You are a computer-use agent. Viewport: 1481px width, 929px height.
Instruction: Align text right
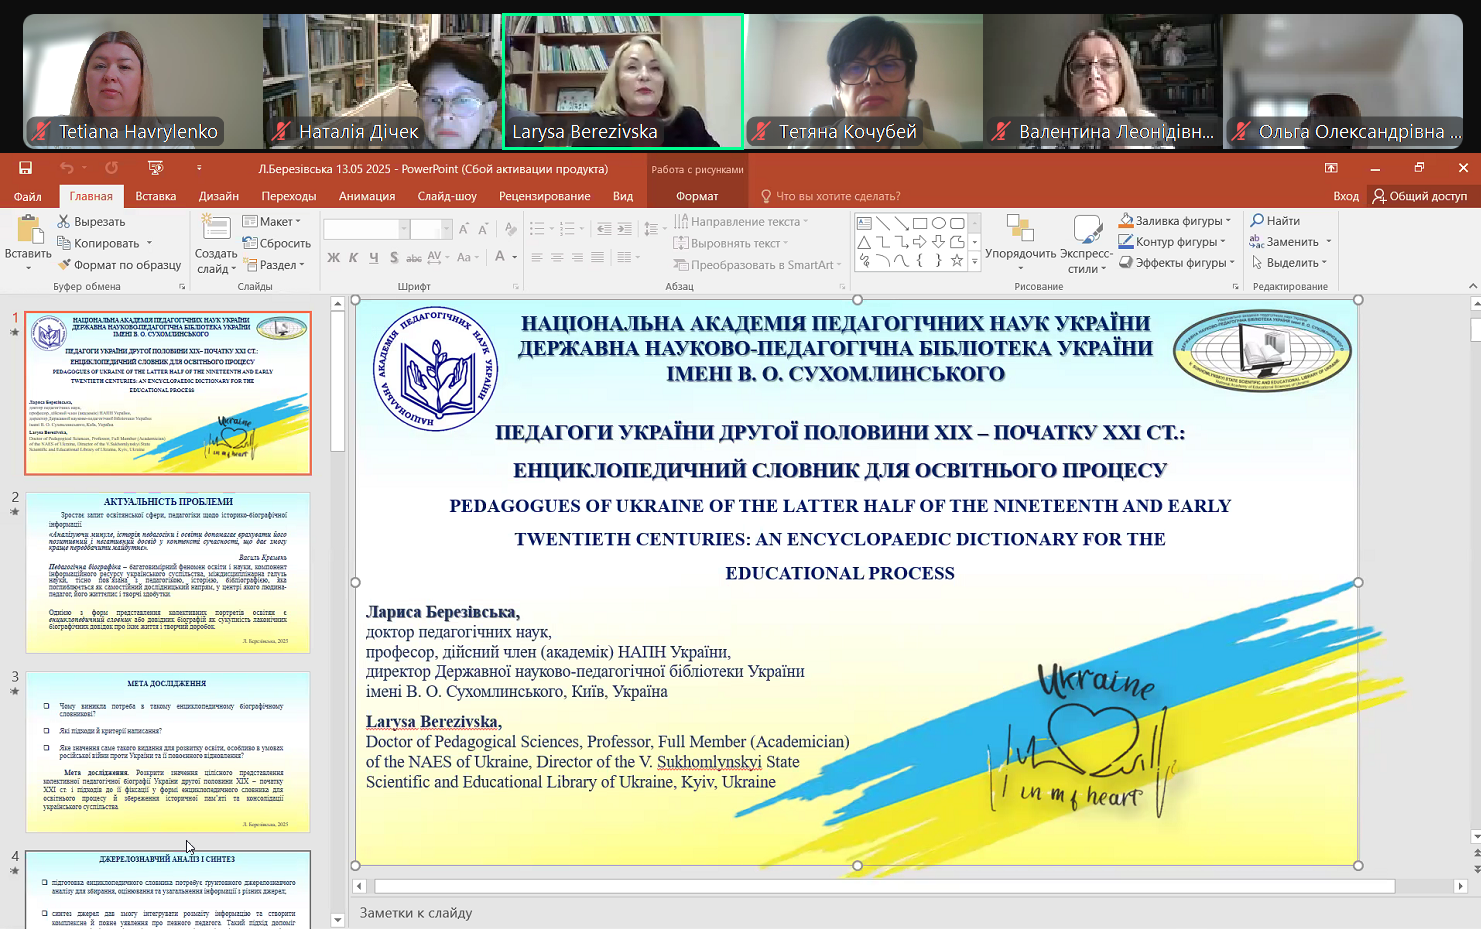(577, 258)
